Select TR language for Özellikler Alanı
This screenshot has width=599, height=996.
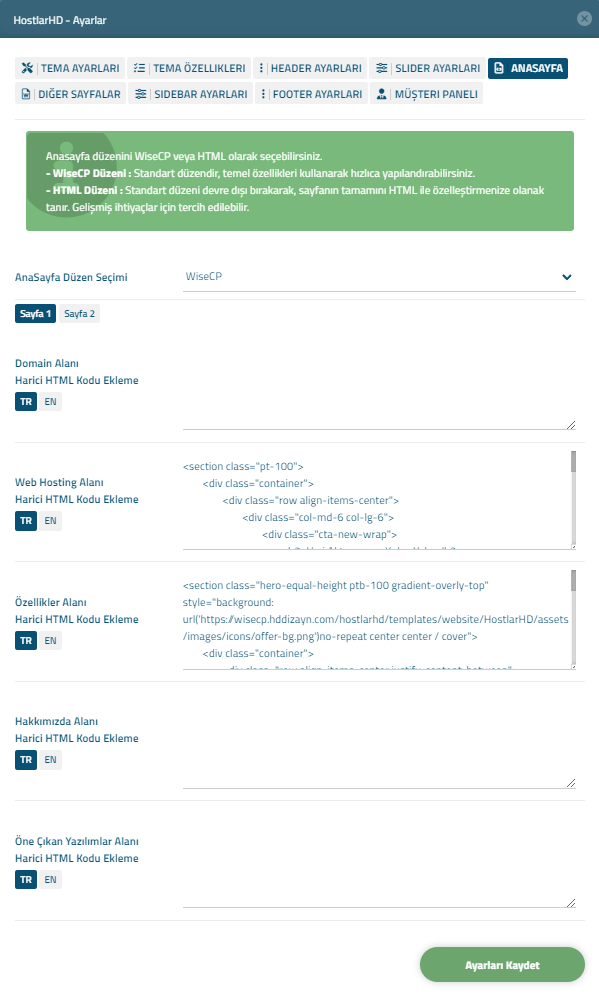[x=26, y=640]
